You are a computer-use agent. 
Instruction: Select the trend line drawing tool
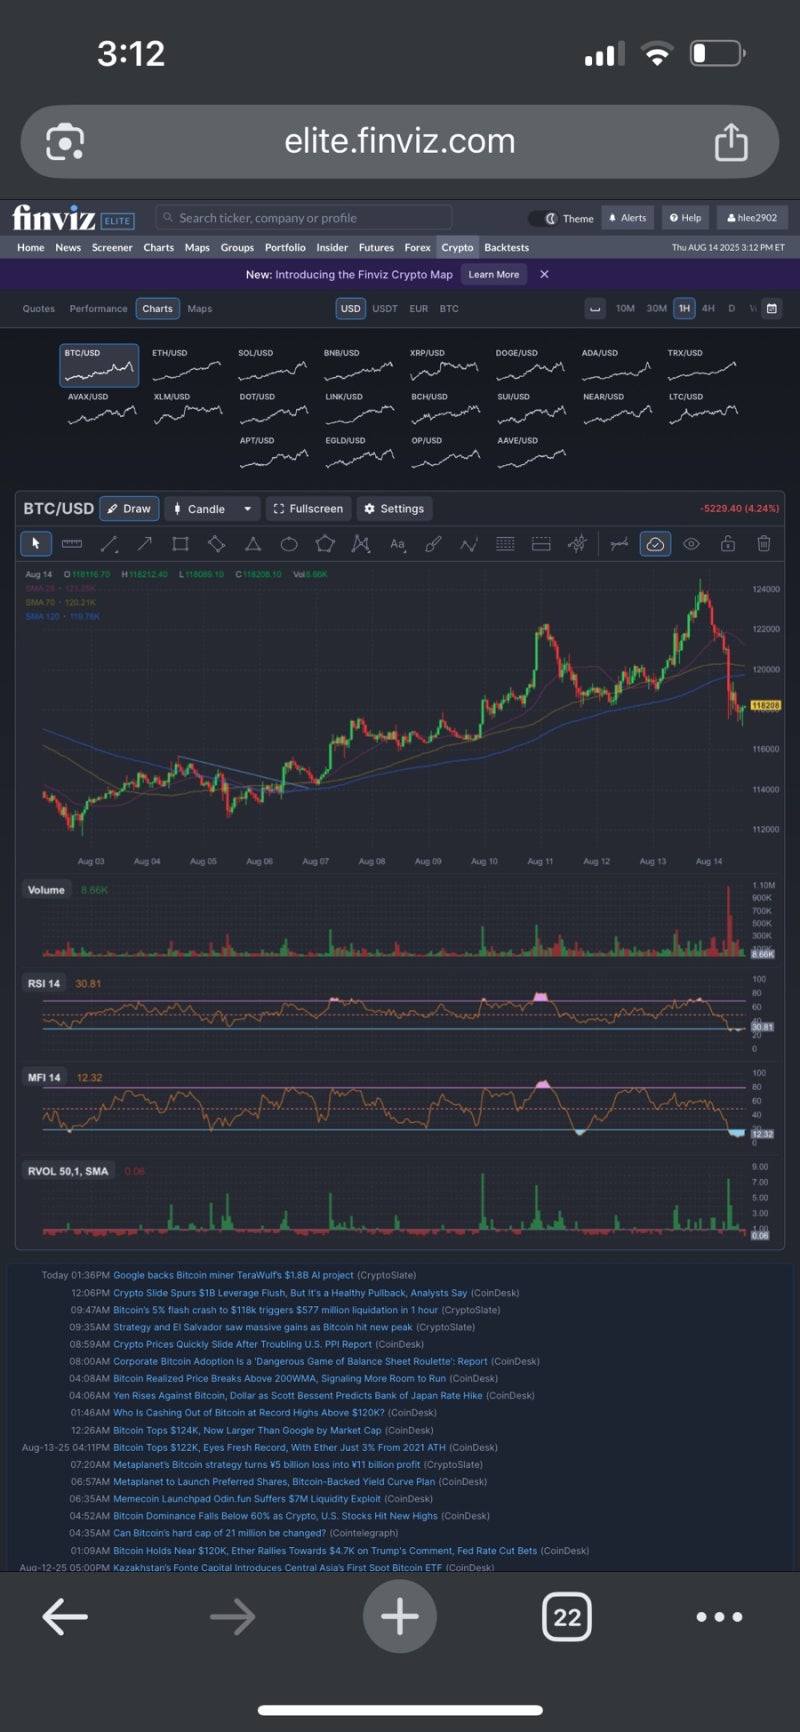tap(108, 544)
